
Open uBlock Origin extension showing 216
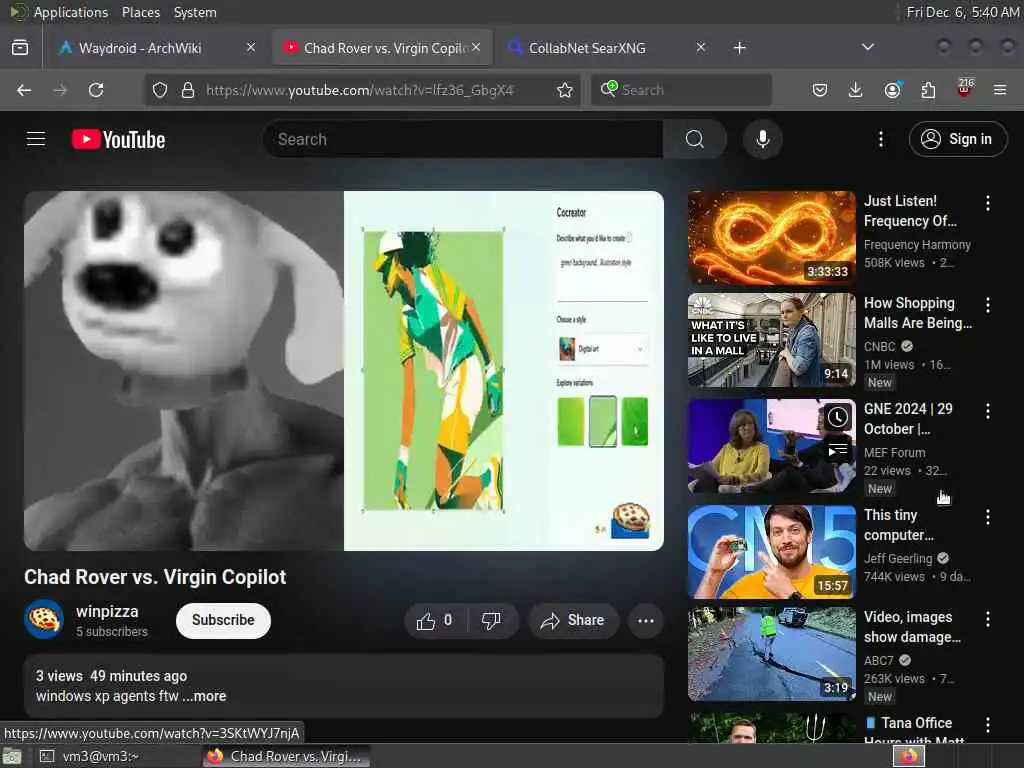click(965, 89)
